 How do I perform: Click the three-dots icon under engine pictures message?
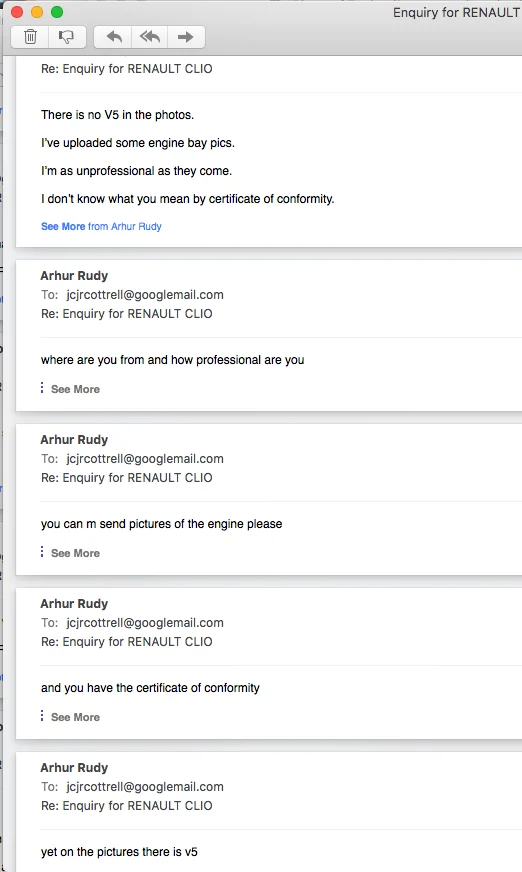coord(42,552)
